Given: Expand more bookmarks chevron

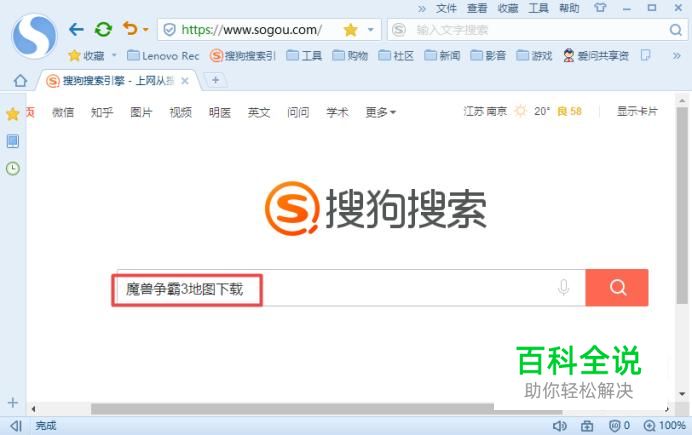Looking at the screenshot, I should [676, 56].
